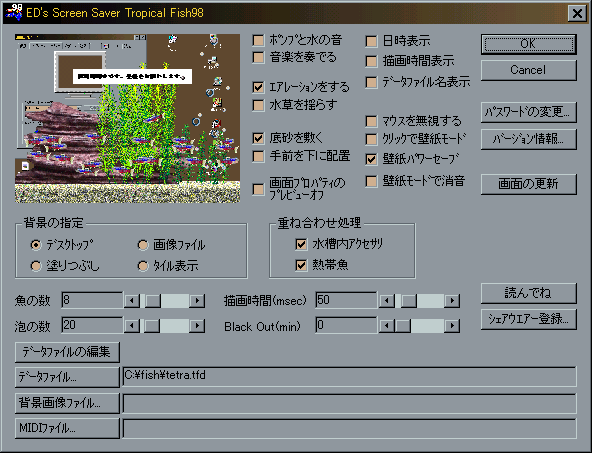
Task: Click left arrow of 魚の数 scrollbar
Action: point(132,301)
